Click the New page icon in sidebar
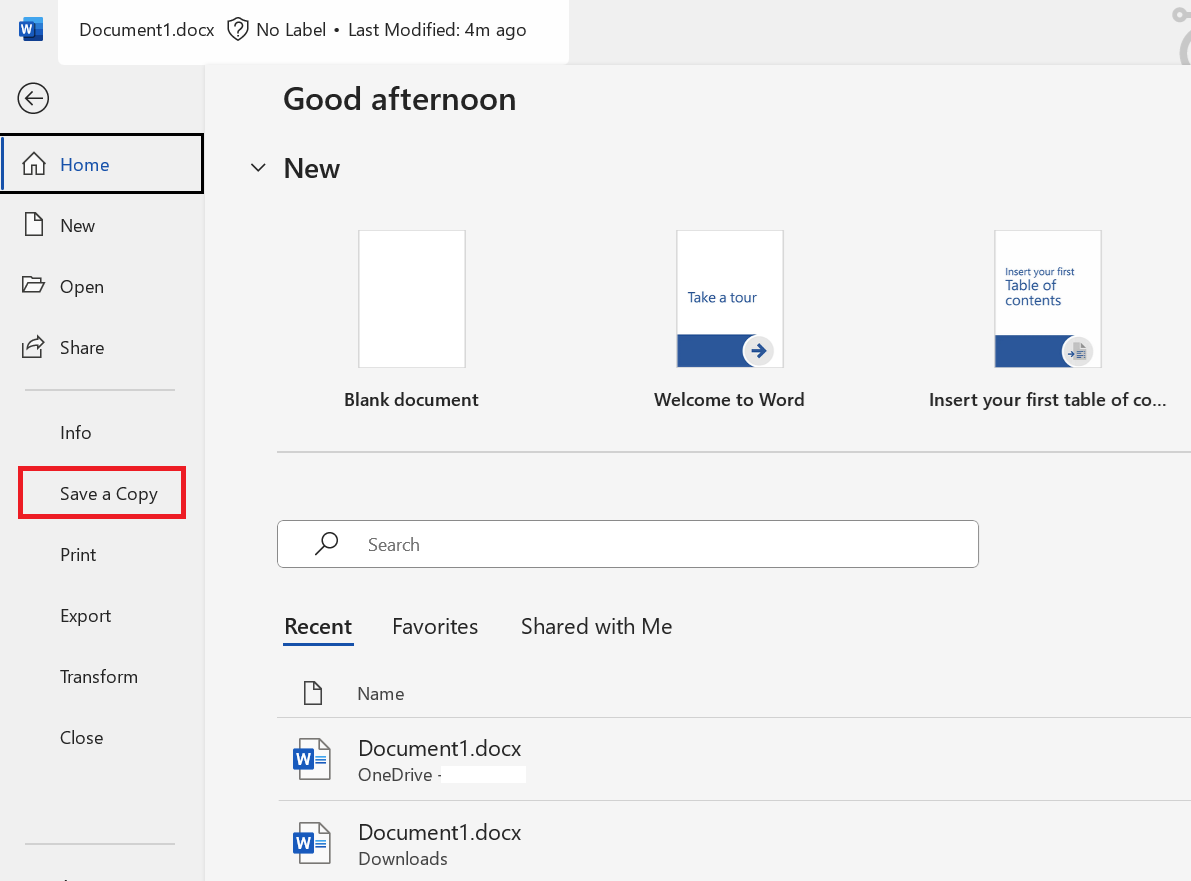This screenshot has width=1191, height=881. pyautogui.click(x=33, y=225)
